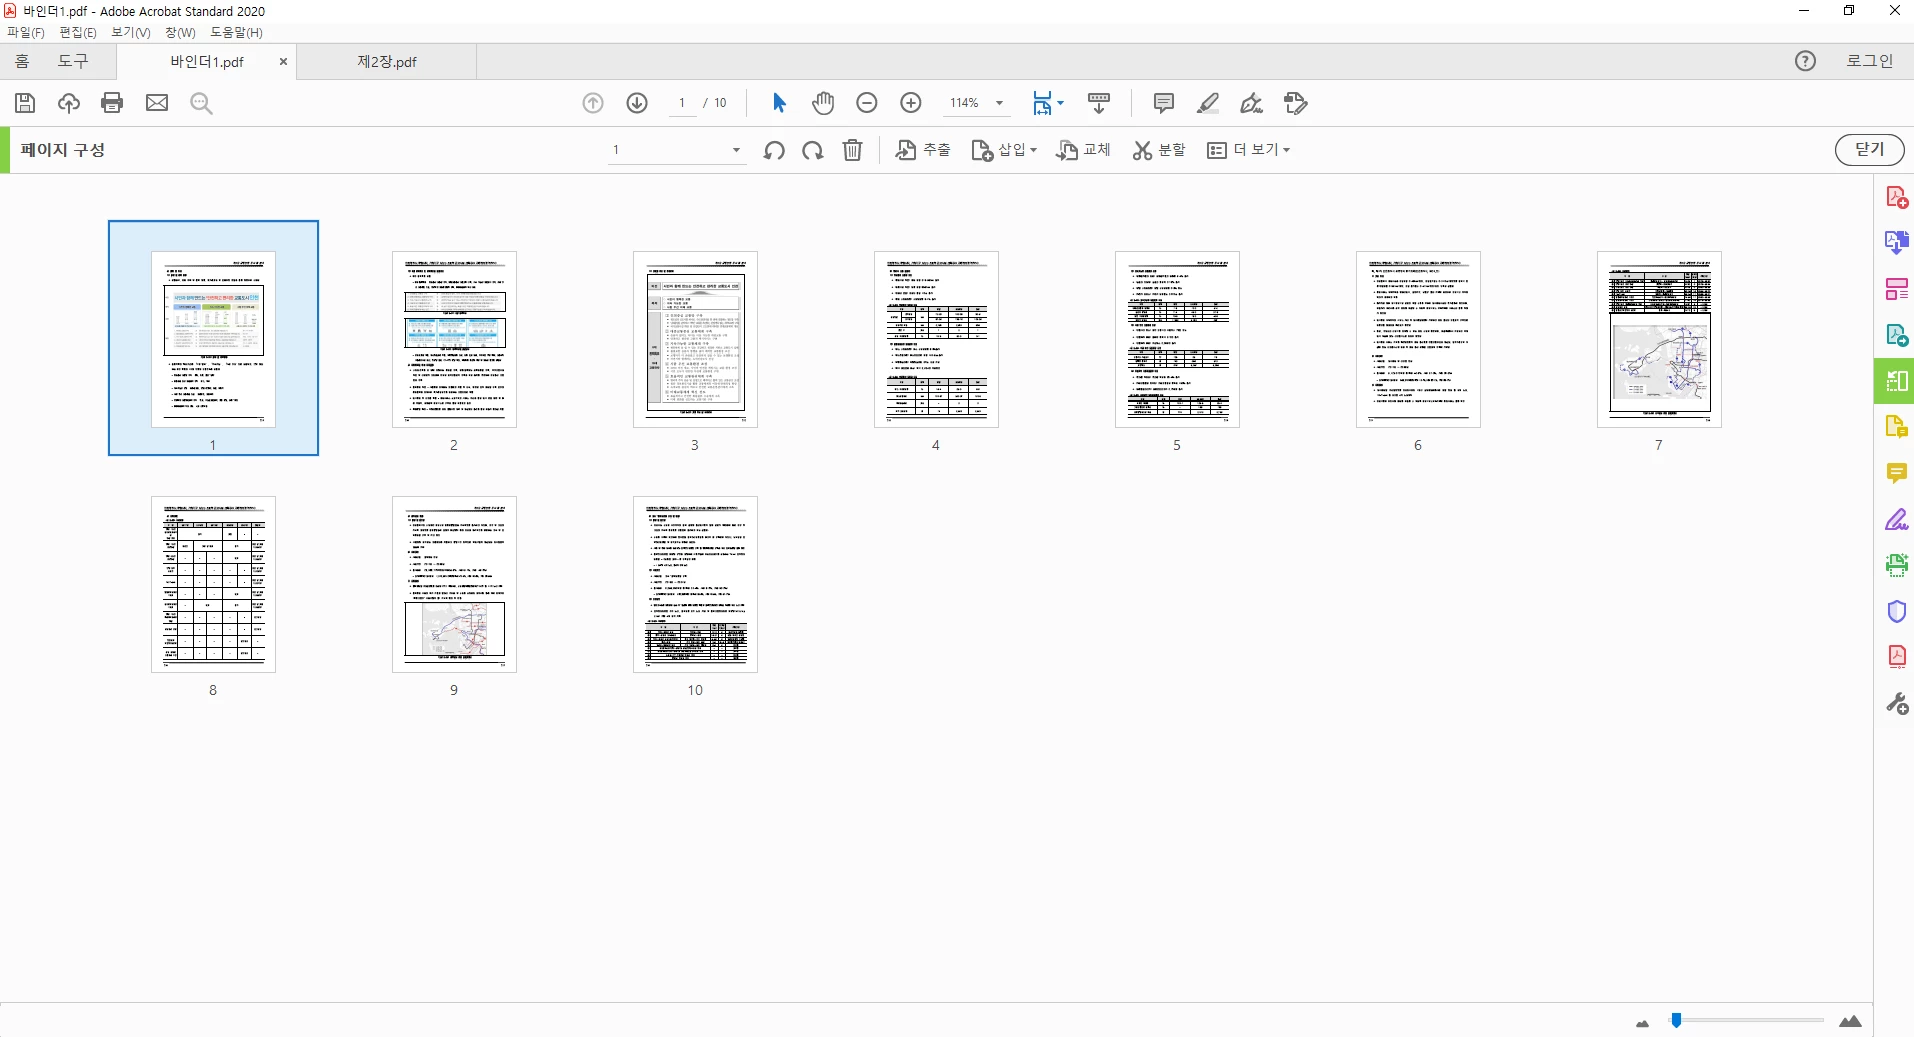
Task: Select page 3 thumbnail
Action: [695, 339]
